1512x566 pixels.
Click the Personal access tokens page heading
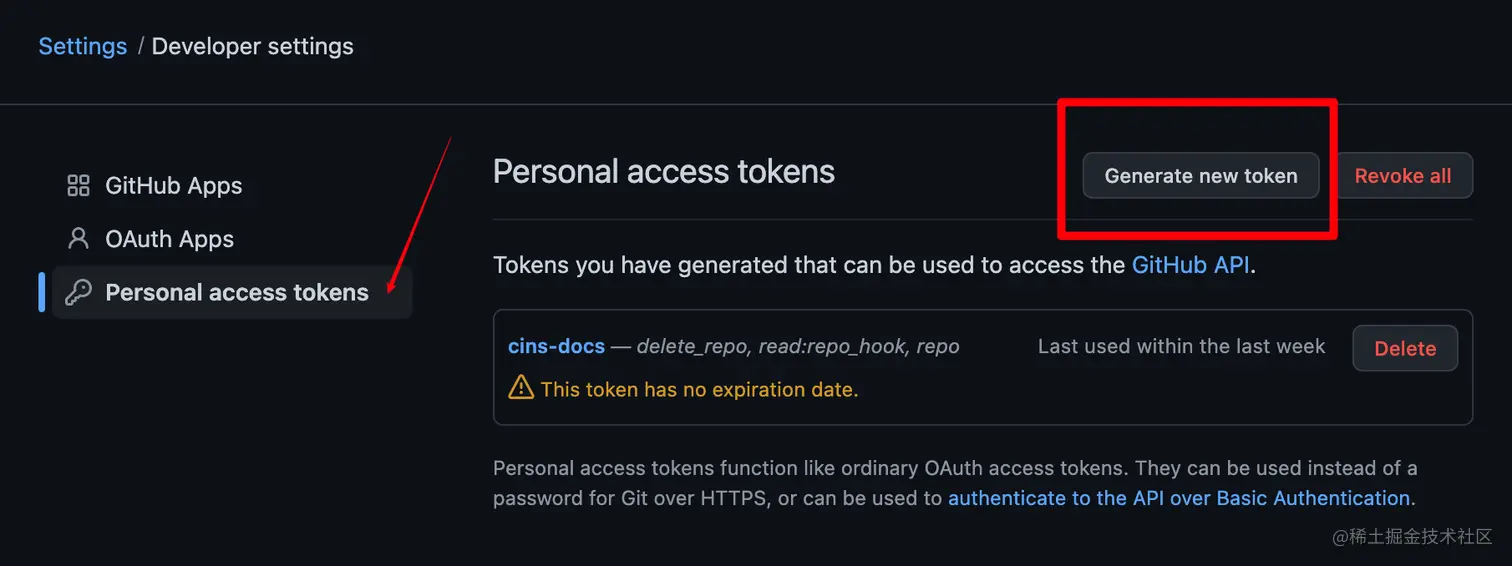(664, 172)
